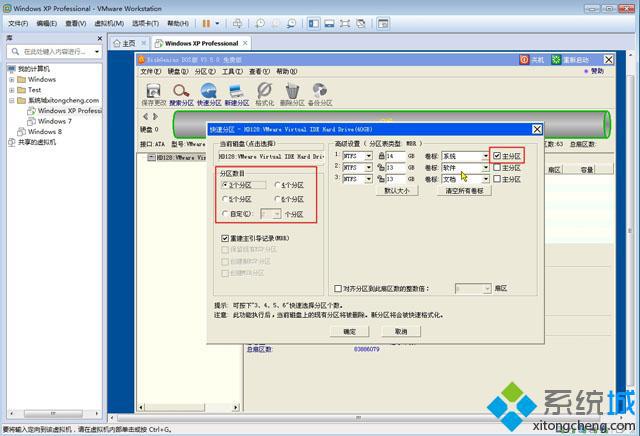
Task: Toggle the VMware library sidebar view icon
Action: (313, 24)
